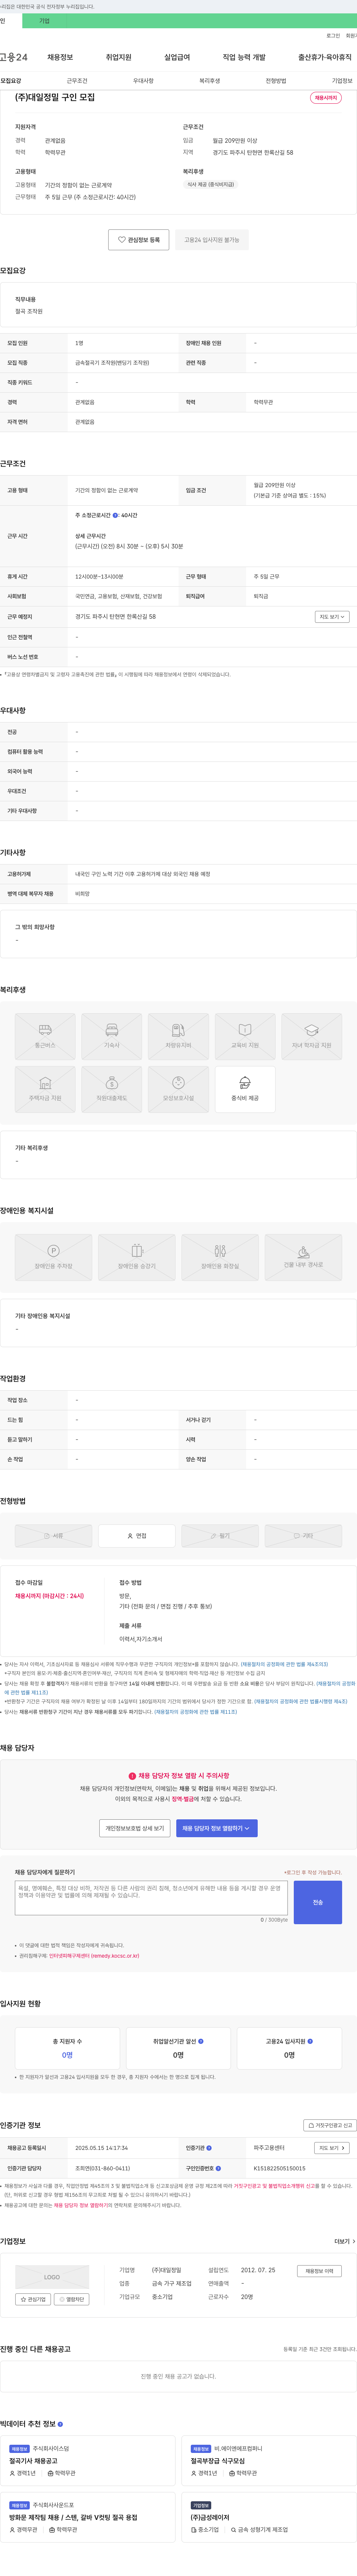Focus the 채용 담당자에게 질문하기 text box
357x2576 pixels.
click(151, 1898)
